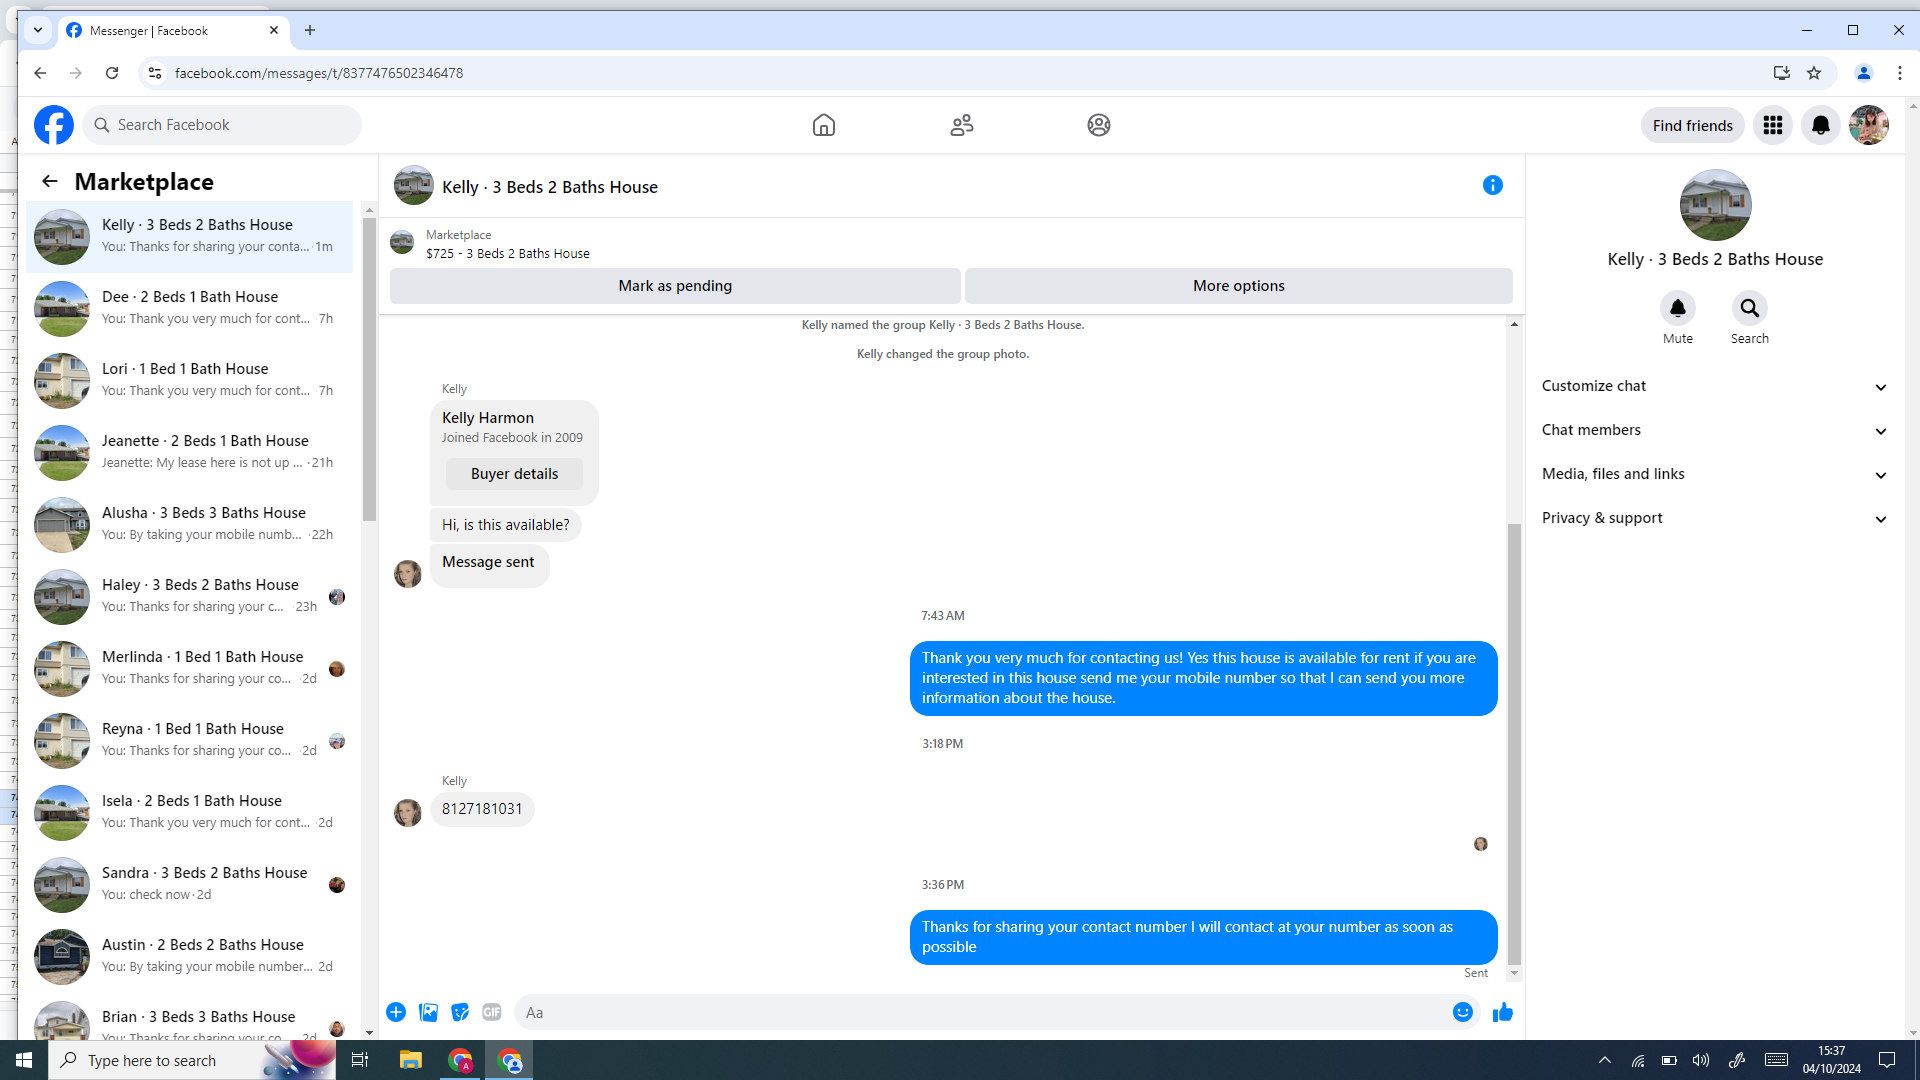Open the Chrome profile icon
The width and height of the screenshot is (1920, 1080).
point(1863,73)
